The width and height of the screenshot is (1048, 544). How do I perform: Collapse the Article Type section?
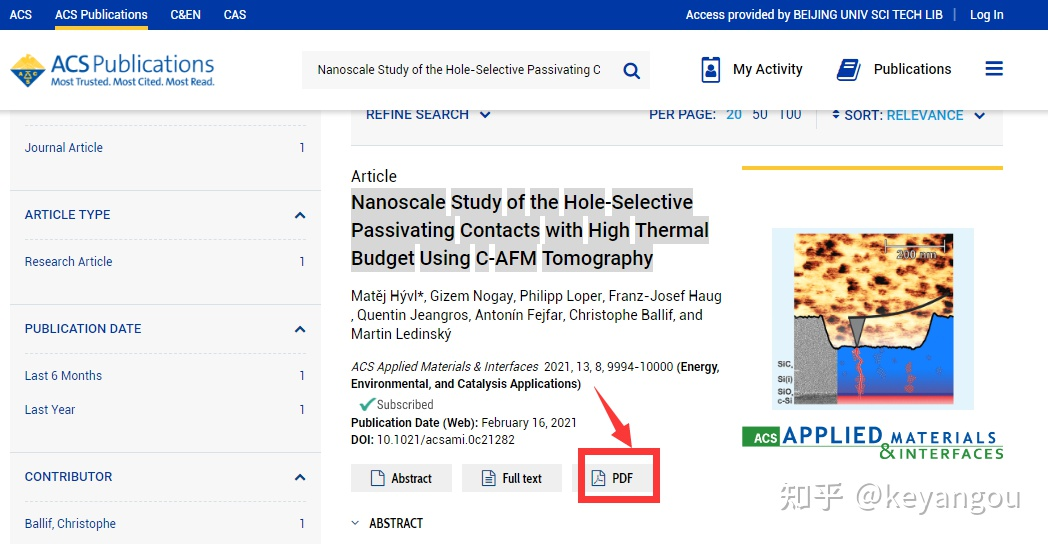coord(299,215)
